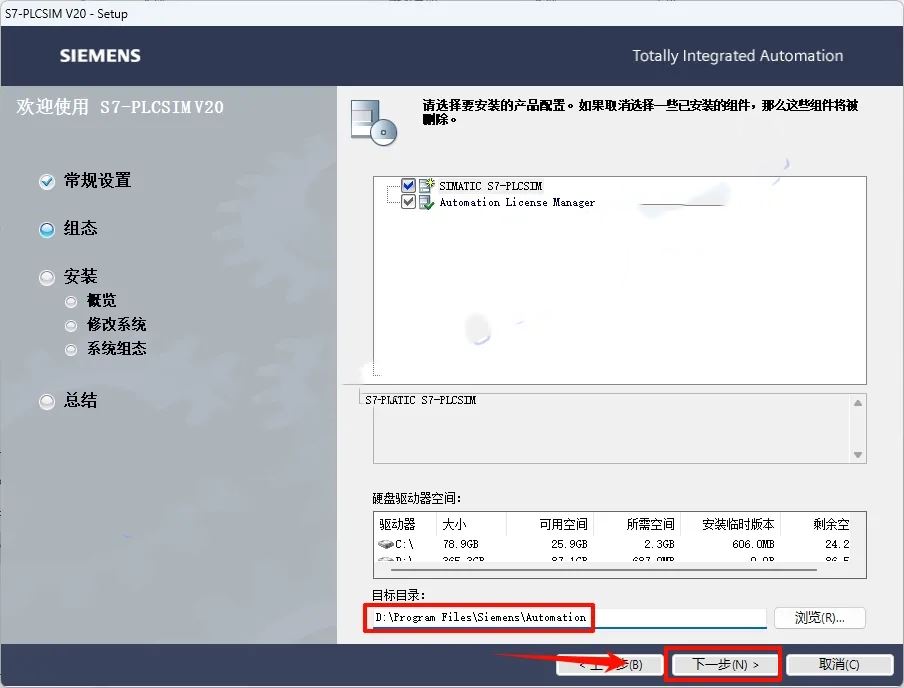
Task: Click the S7-PLATIC S7-PLCSIM description text
Action: click(x=420, y=400)
